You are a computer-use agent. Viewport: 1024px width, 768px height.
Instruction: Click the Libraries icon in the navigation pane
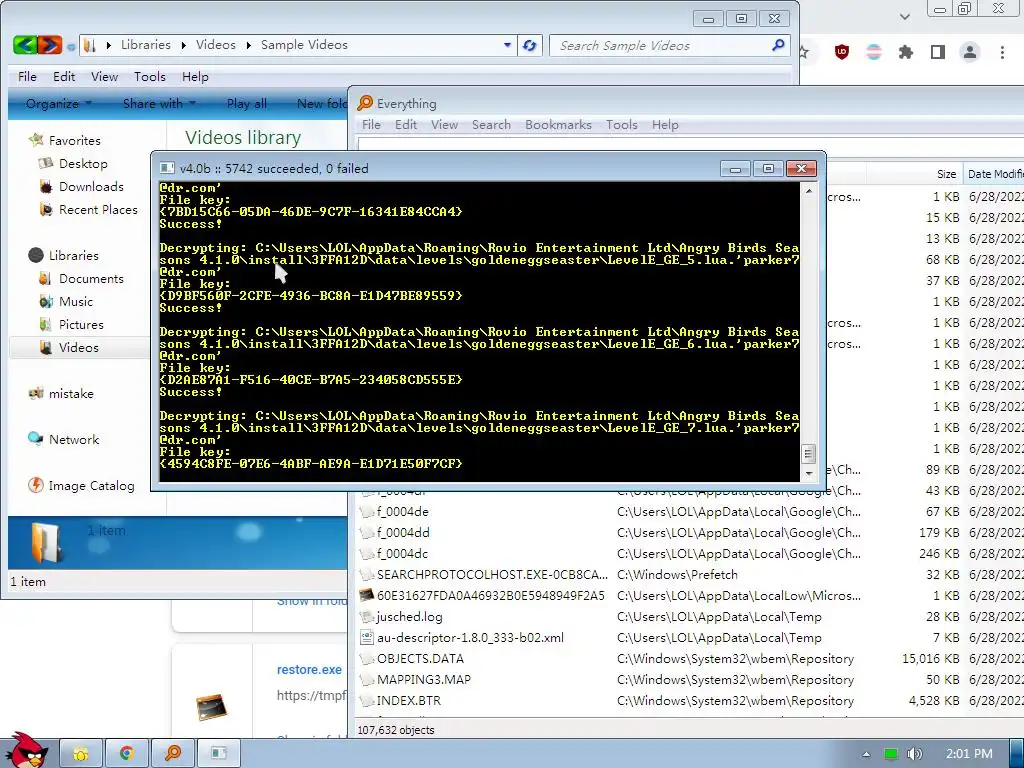36,255
